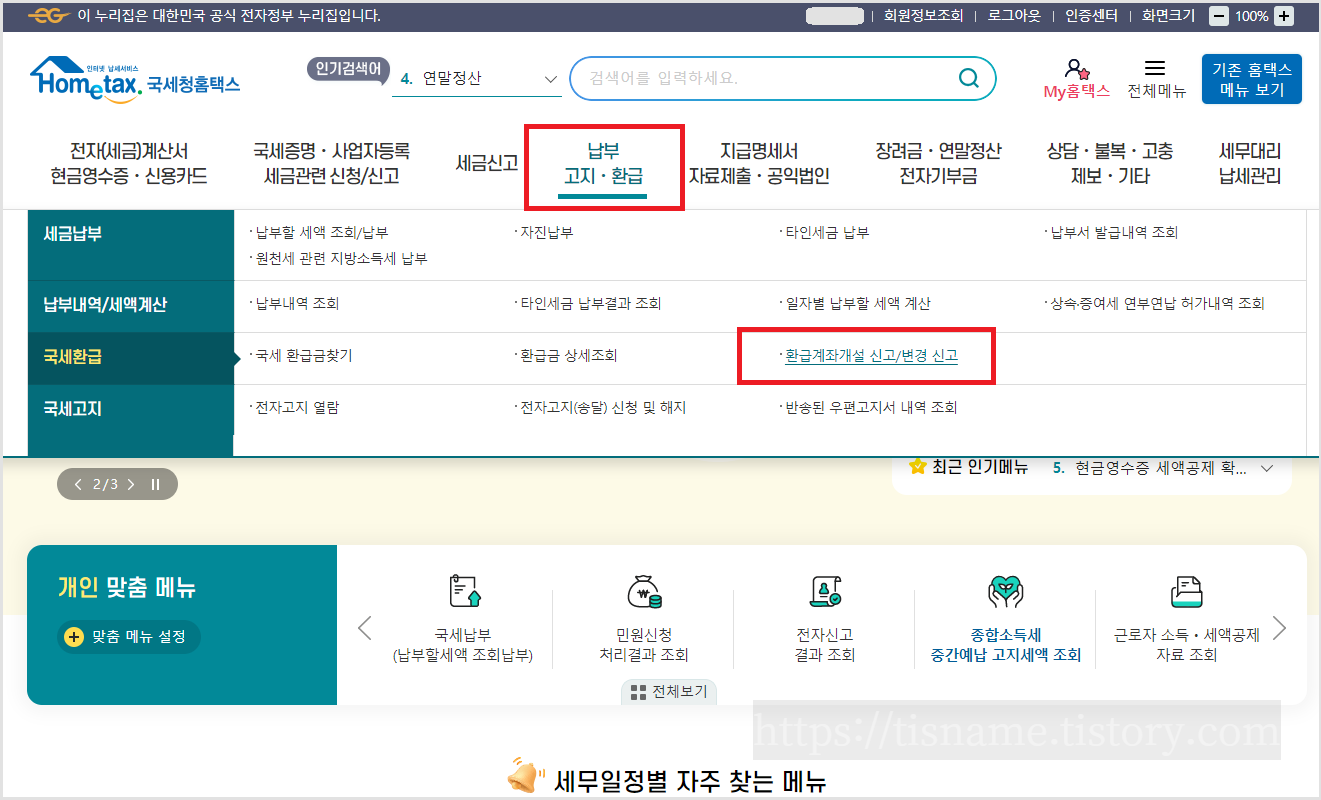Open 타인세금 납부결과 조회 link

(590, 303)
